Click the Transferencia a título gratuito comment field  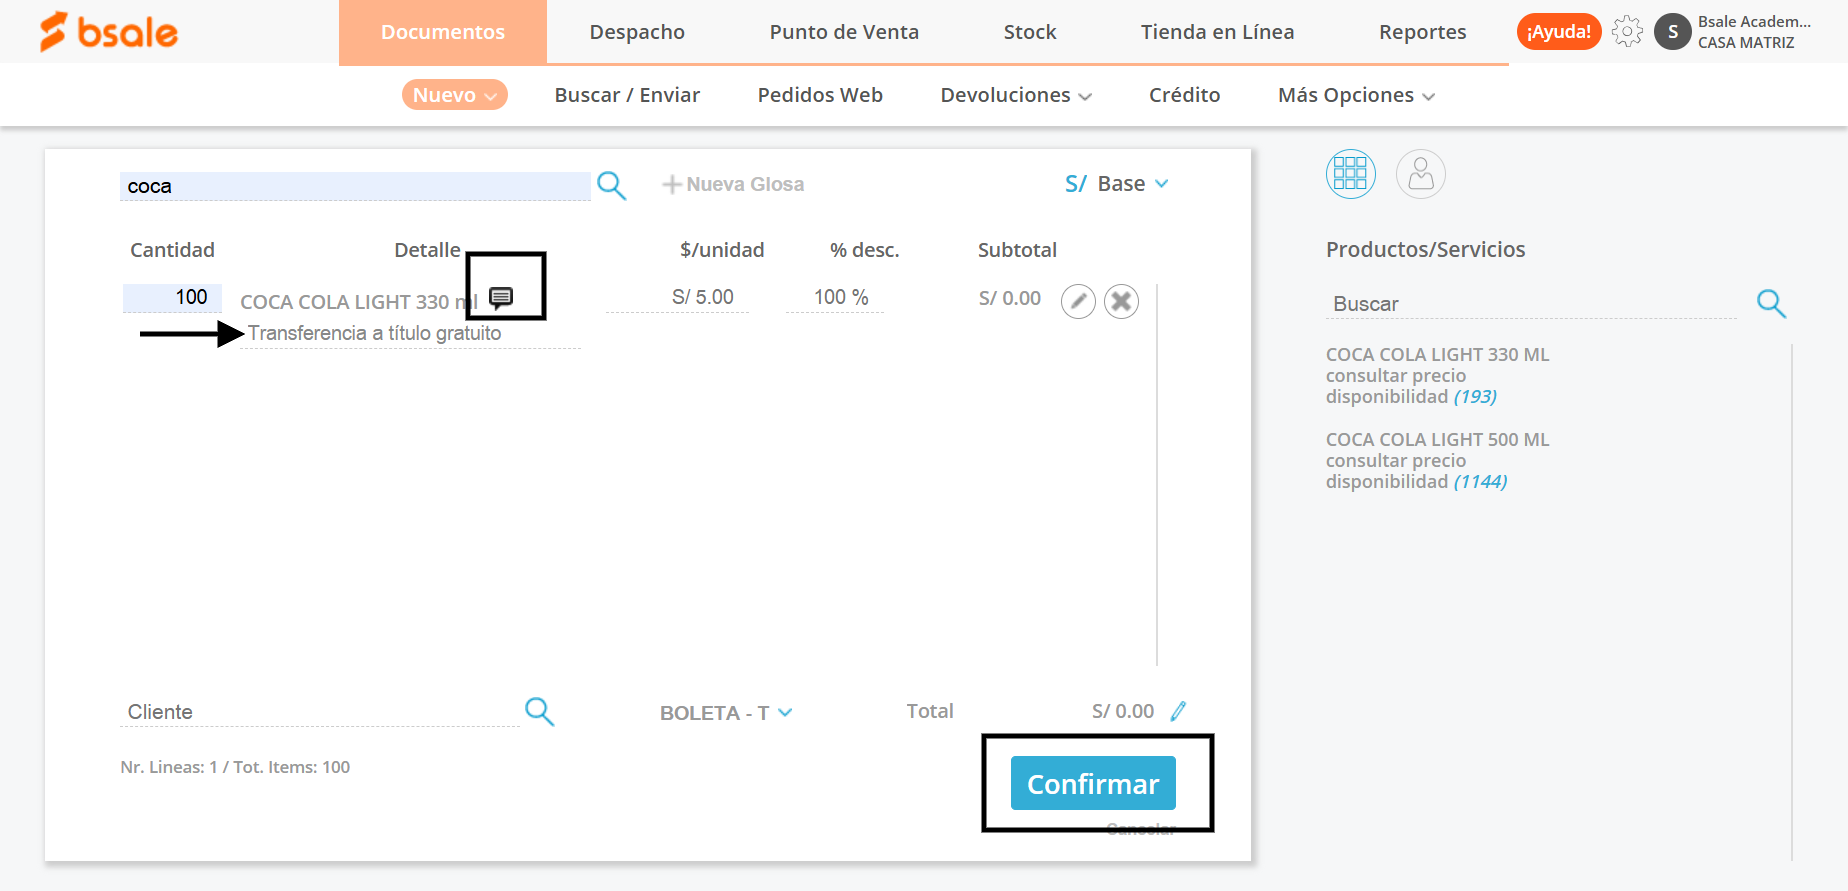[x=411, y=333]
